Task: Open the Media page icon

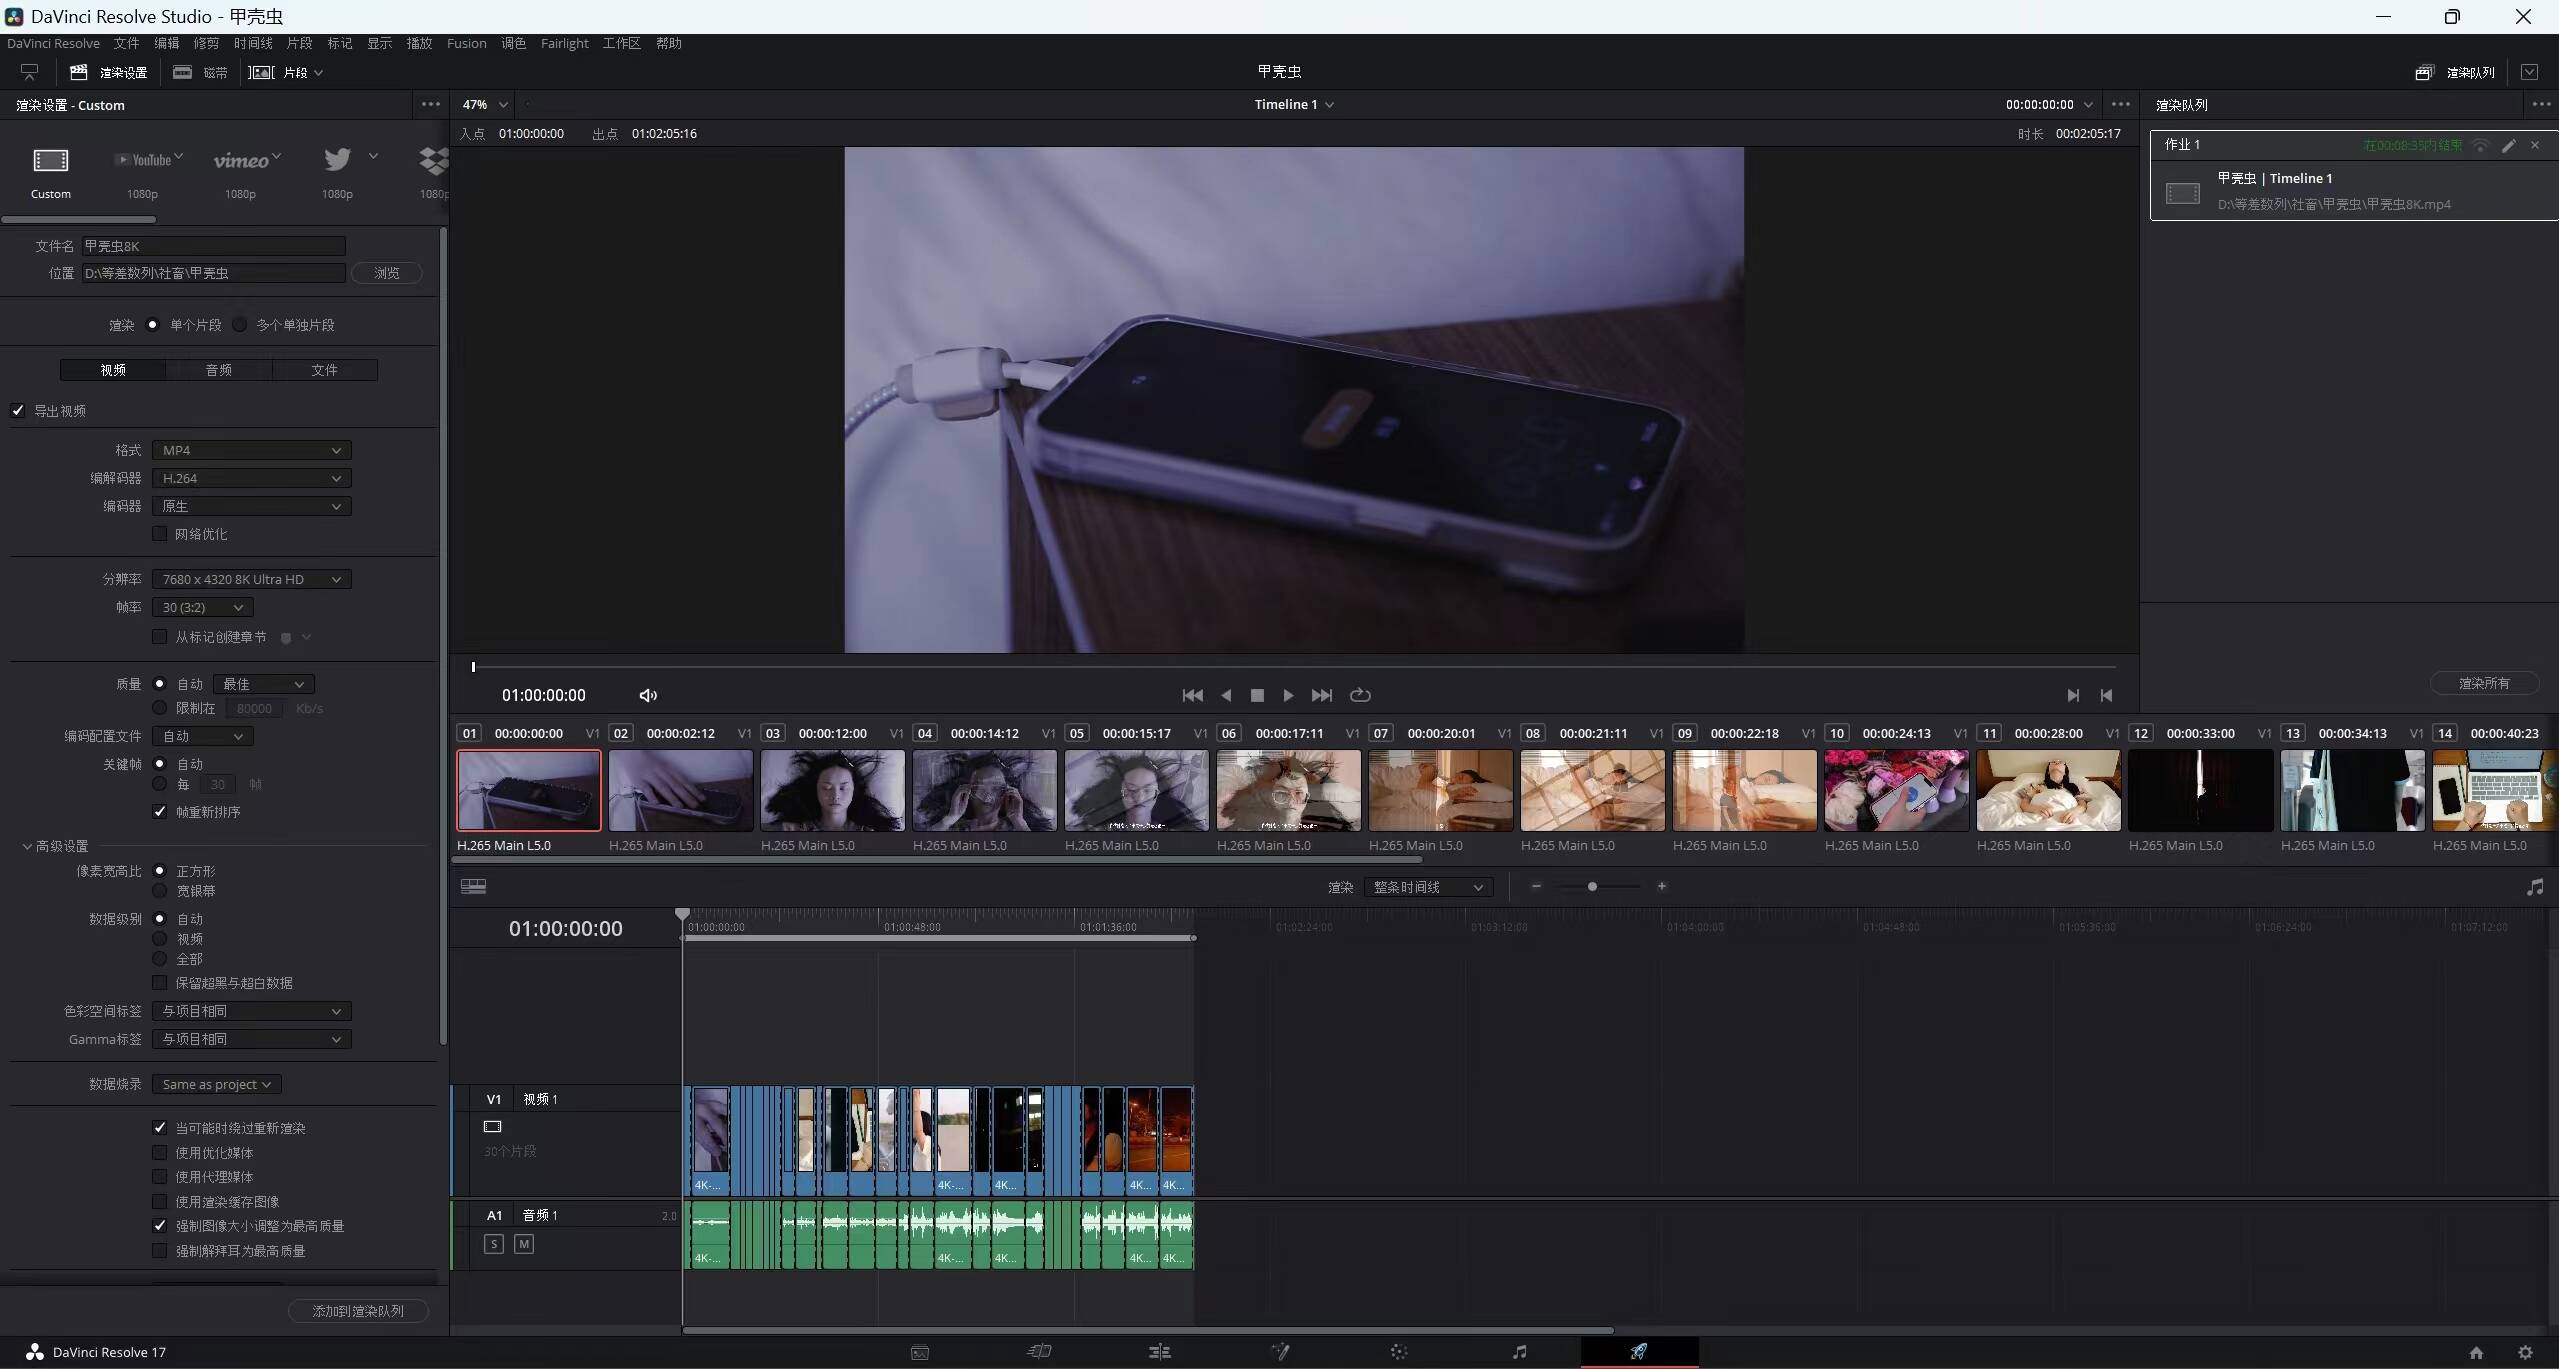Action: 920,1352
